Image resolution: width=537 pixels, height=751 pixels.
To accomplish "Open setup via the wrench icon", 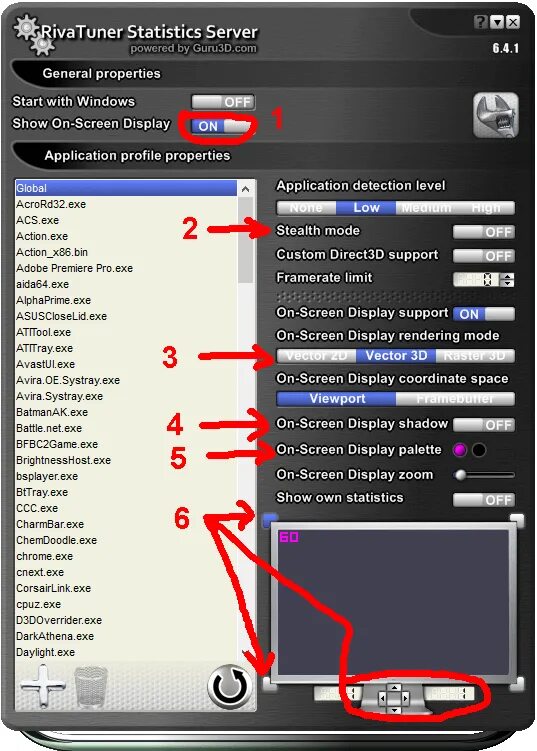I will tap(496, 115).
